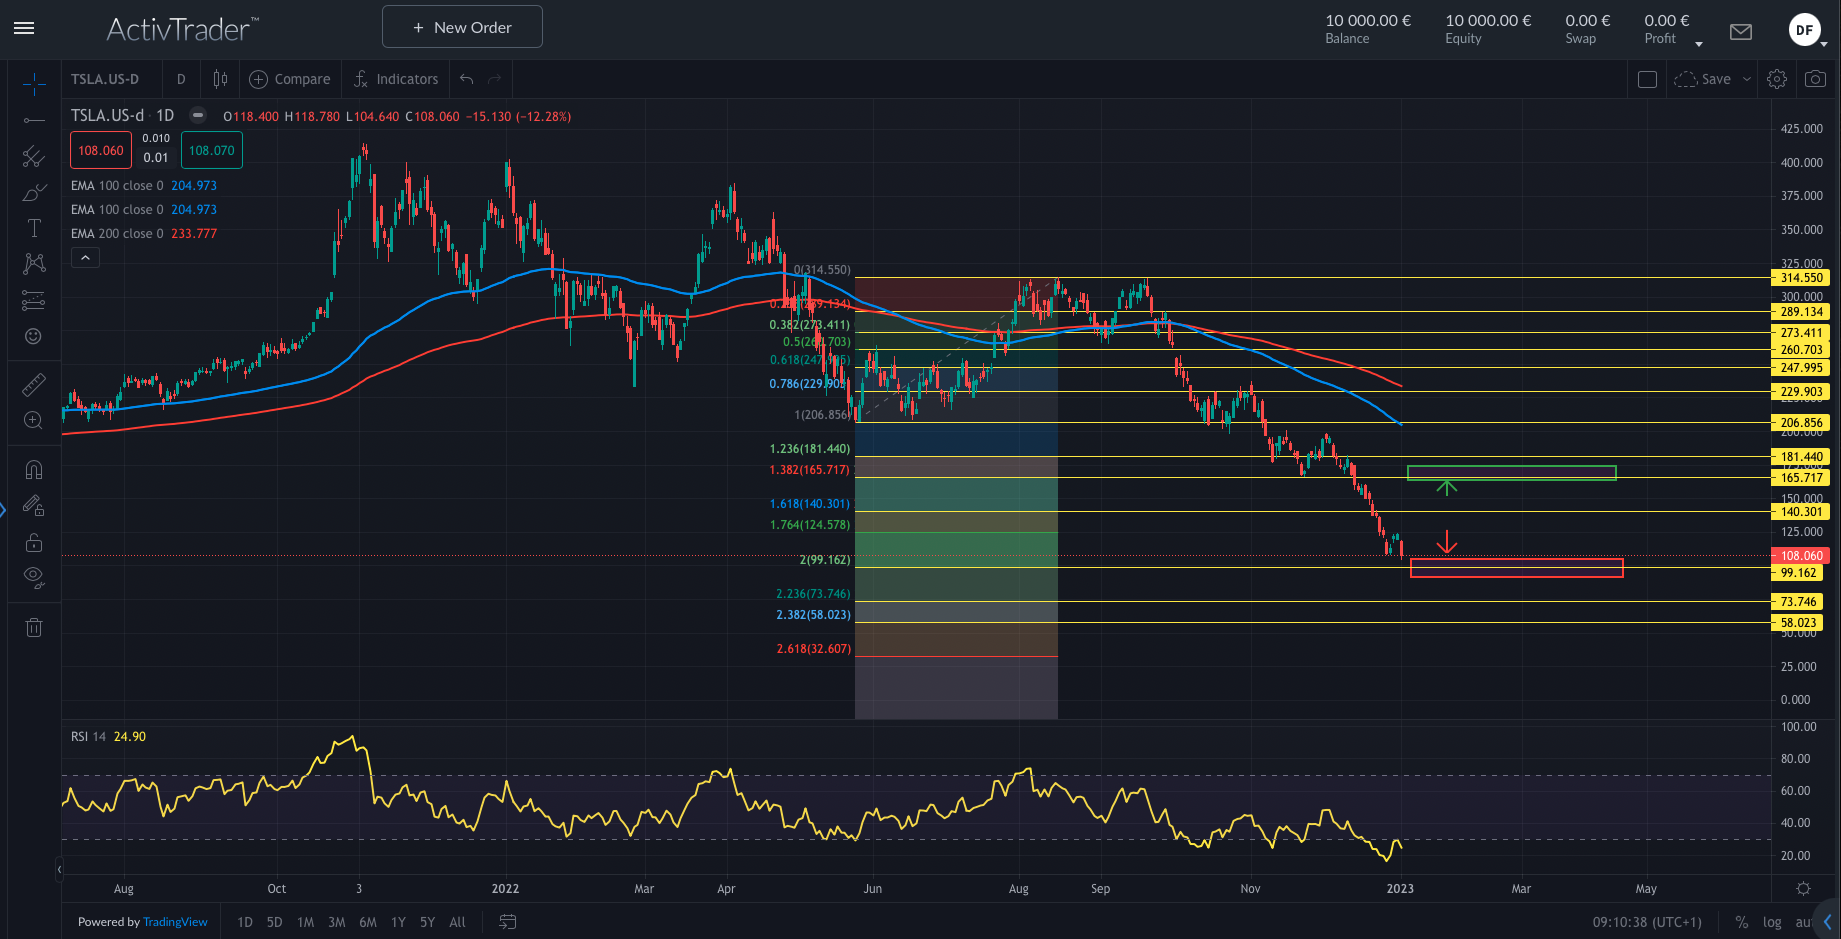Screen dimensions: 1841x939
Task: Open the emoji icons tool
Action: 34,336
